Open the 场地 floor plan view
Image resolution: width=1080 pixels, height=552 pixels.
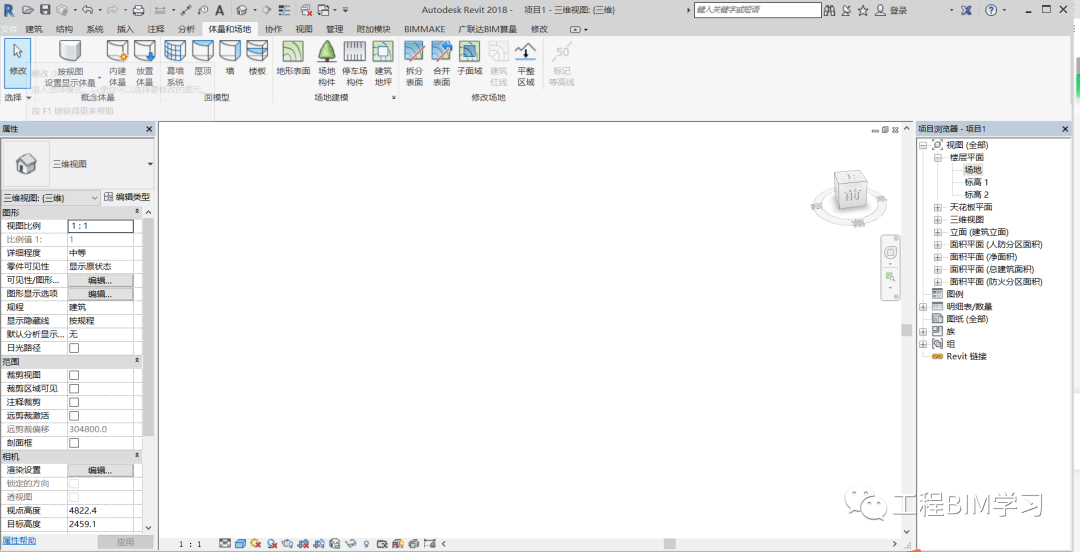[973, 170]
